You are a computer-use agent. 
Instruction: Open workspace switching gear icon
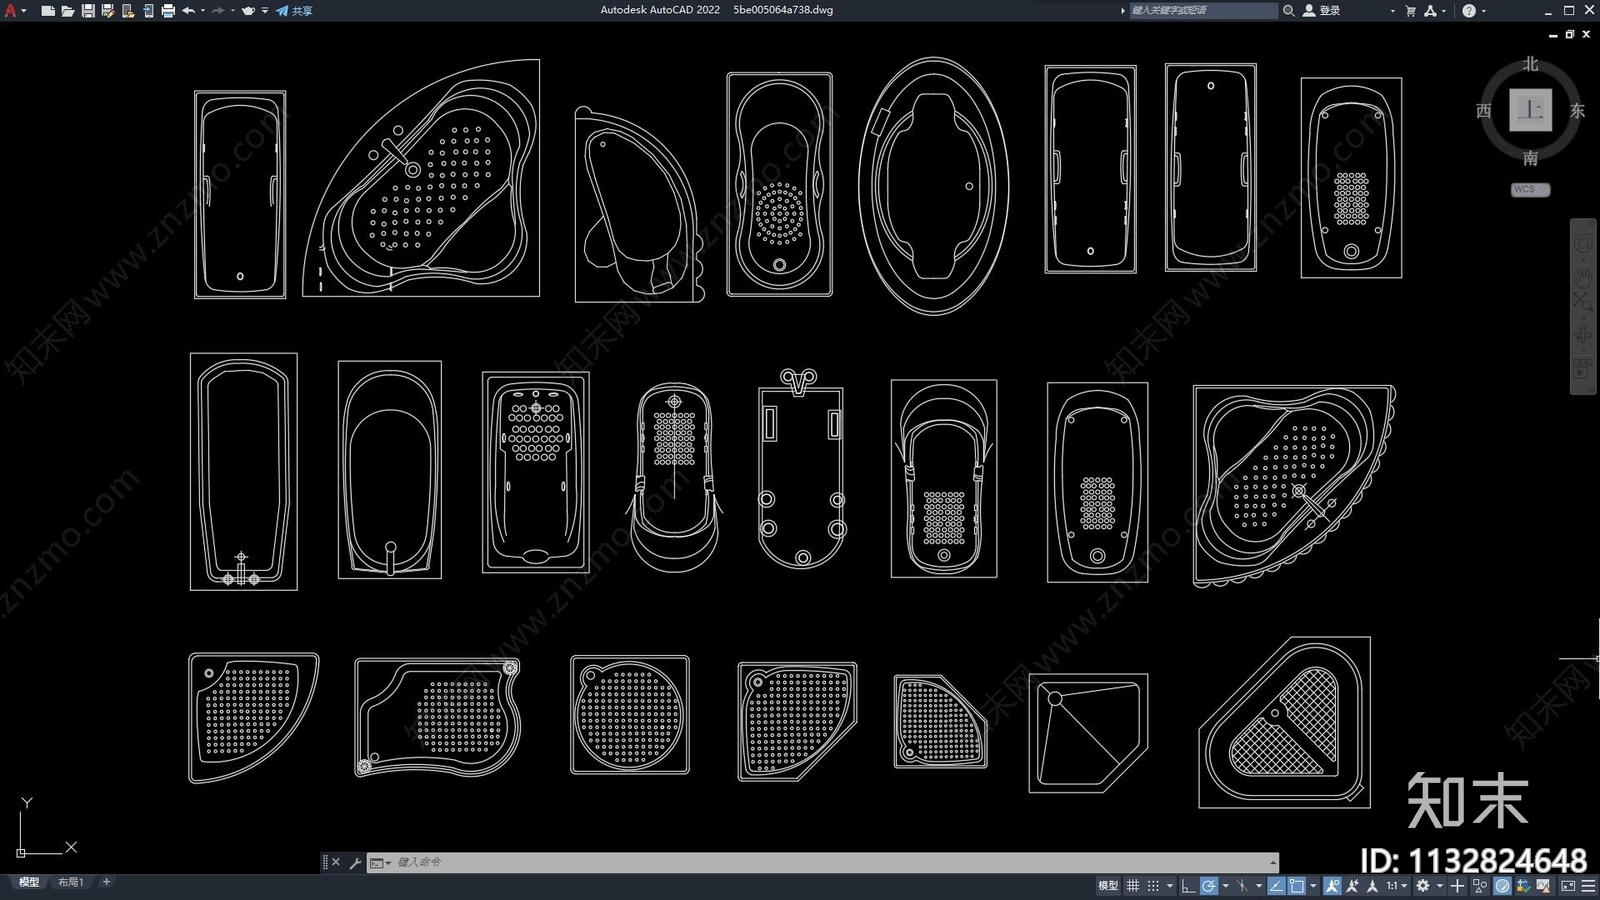(x=1422, y=886)
